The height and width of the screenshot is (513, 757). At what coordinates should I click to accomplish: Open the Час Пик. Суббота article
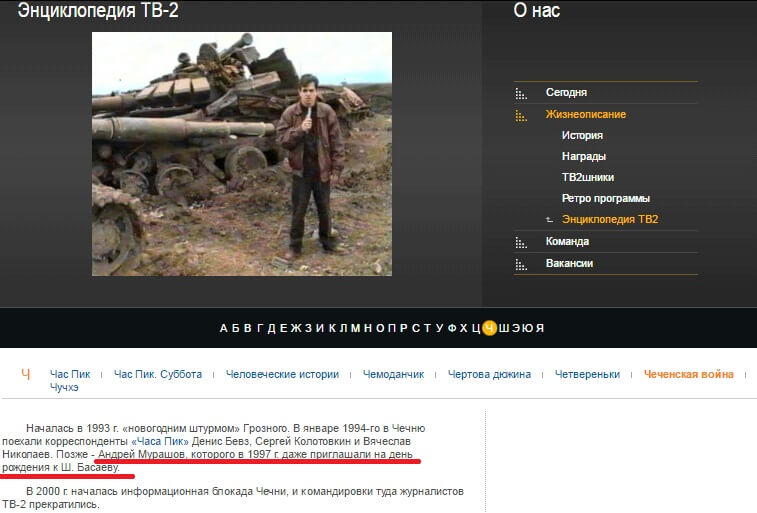pos(158,374)
